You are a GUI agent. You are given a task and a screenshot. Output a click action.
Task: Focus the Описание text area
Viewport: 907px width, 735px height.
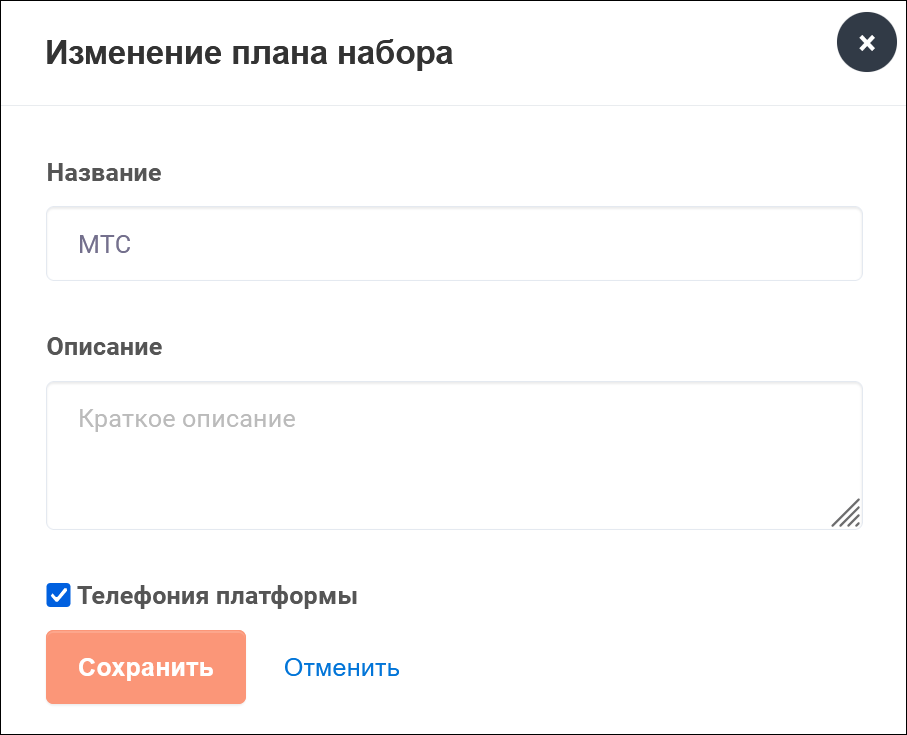point(454,455)
